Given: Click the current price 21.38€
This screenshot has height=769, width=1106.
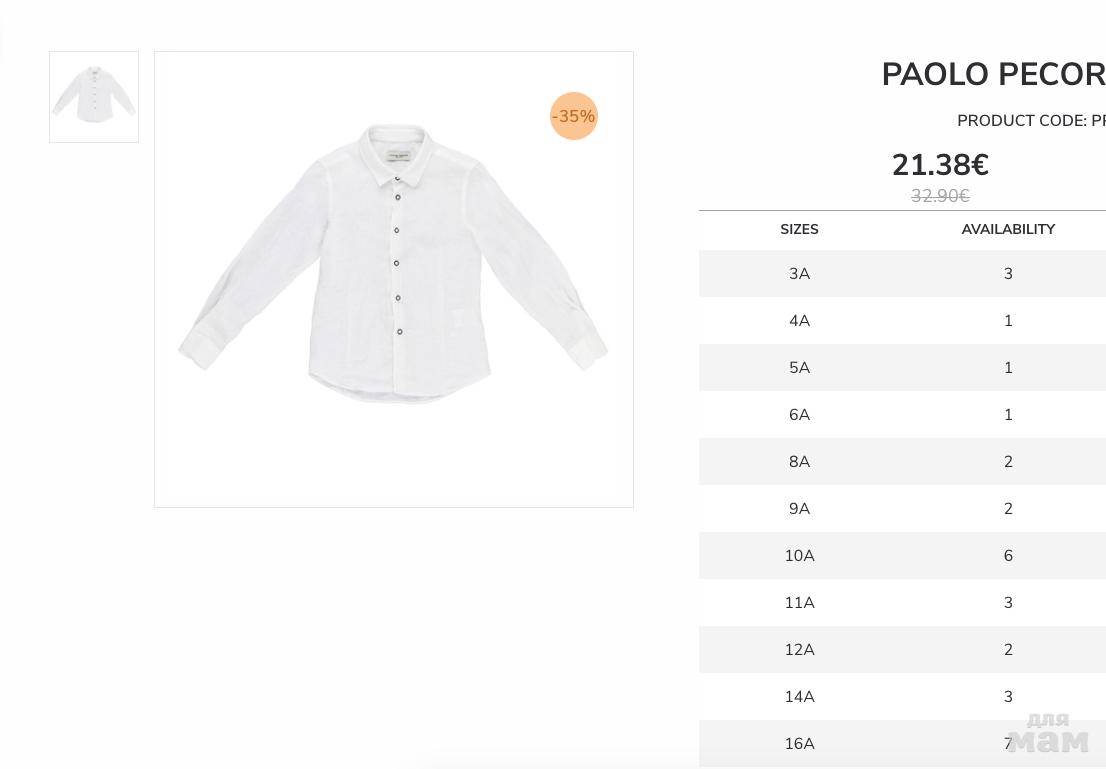Looking at the screenshot, I should tap(940, 165).
